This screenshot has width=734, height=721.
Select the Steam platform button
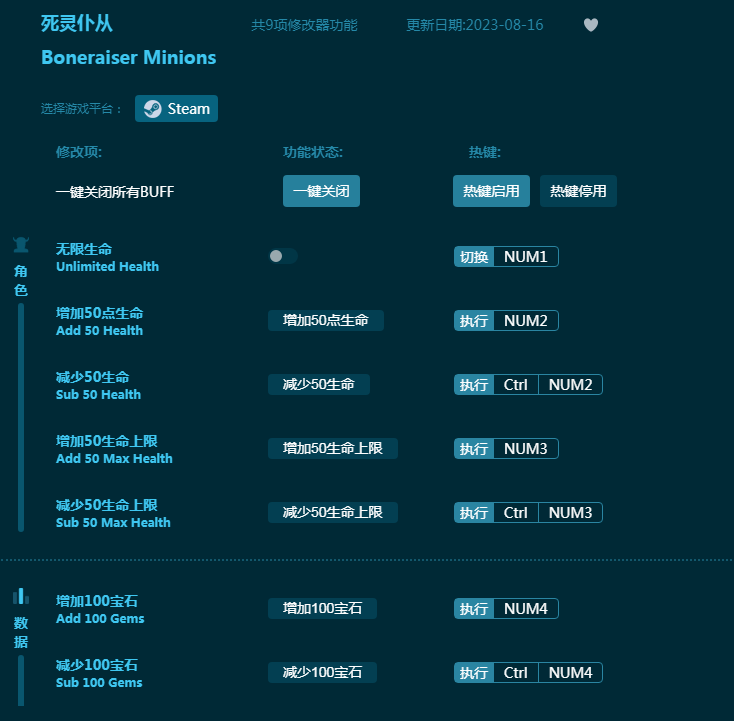tap(177, 109)
